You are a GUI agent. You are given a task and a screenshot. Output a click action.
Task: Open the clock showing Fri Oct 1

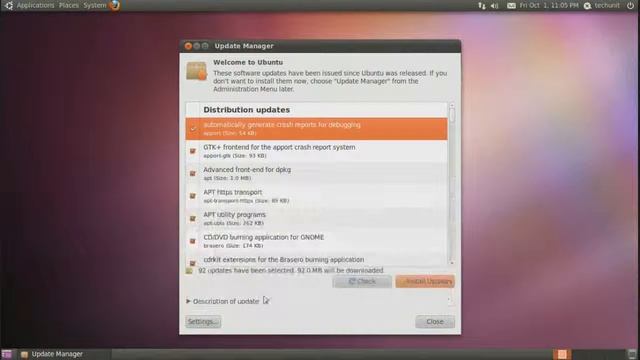tap(549, 5)
